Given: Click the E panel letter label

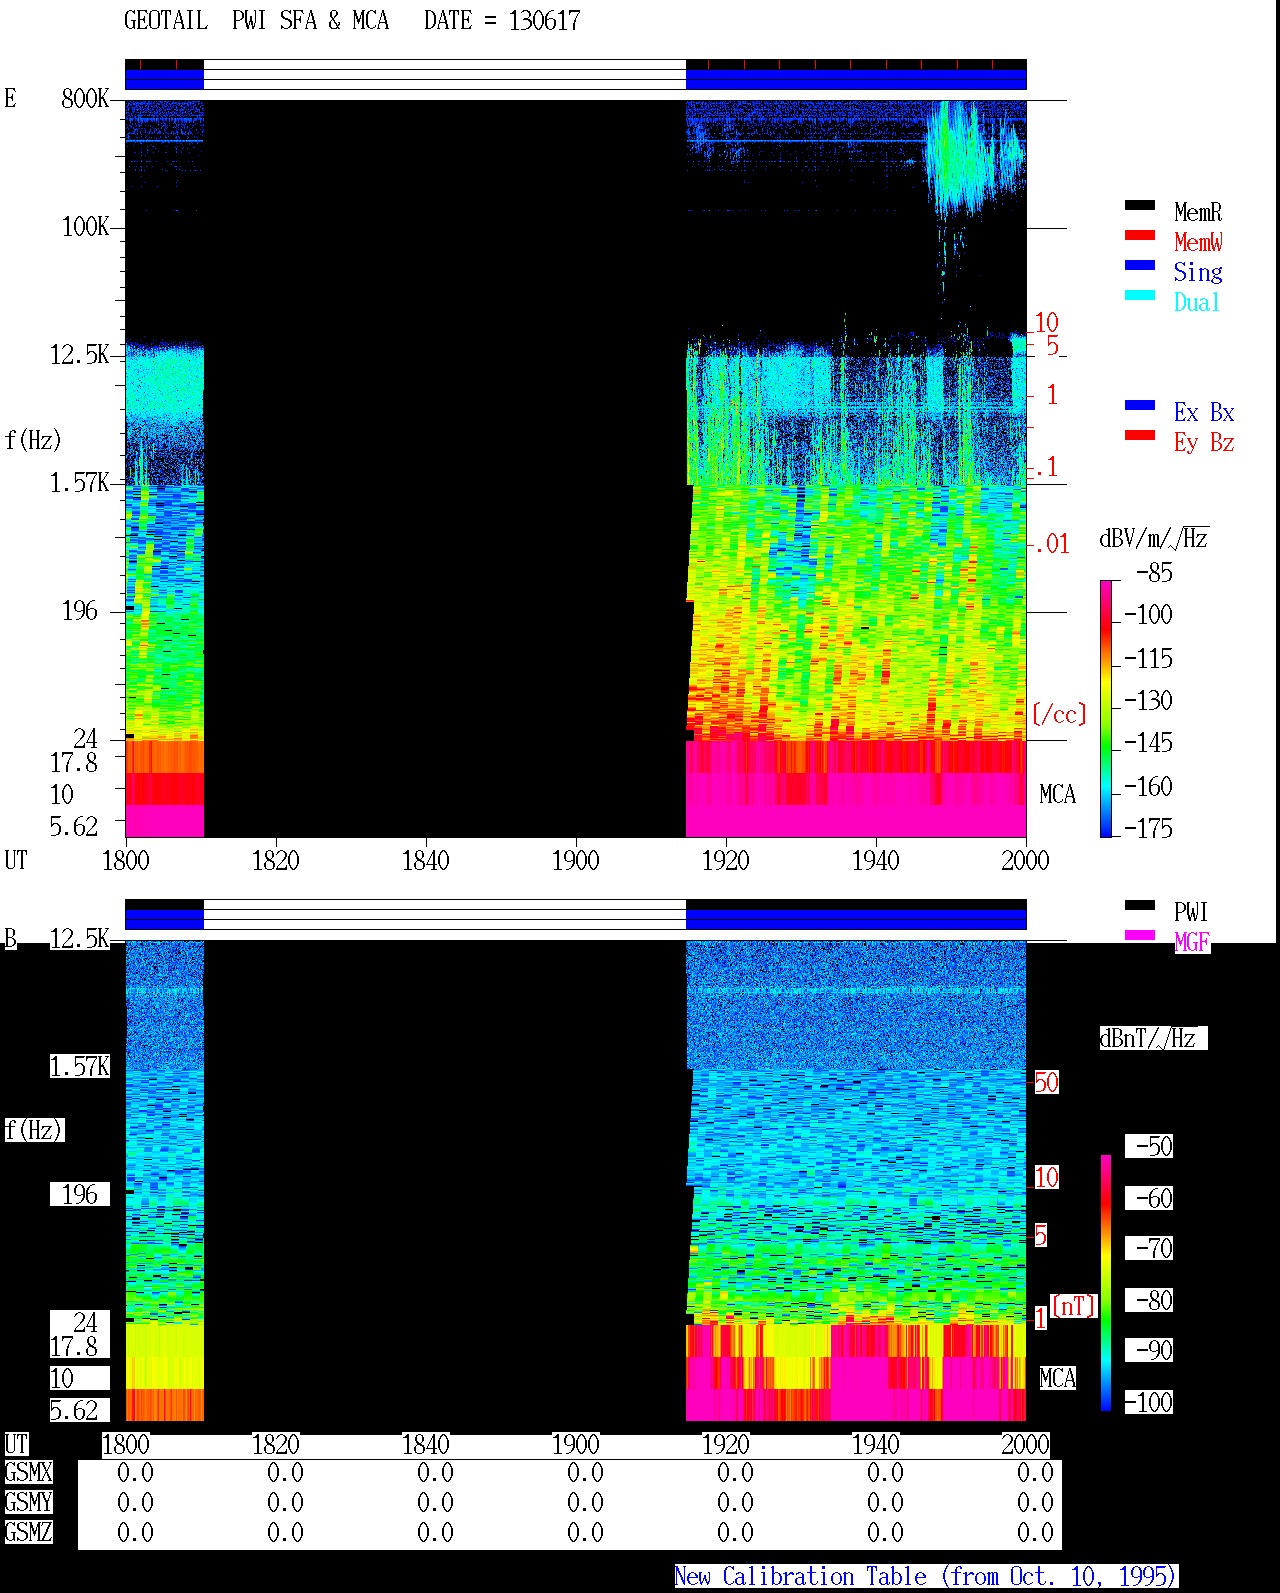Looking at the screenshot, I should click(10, 98).
